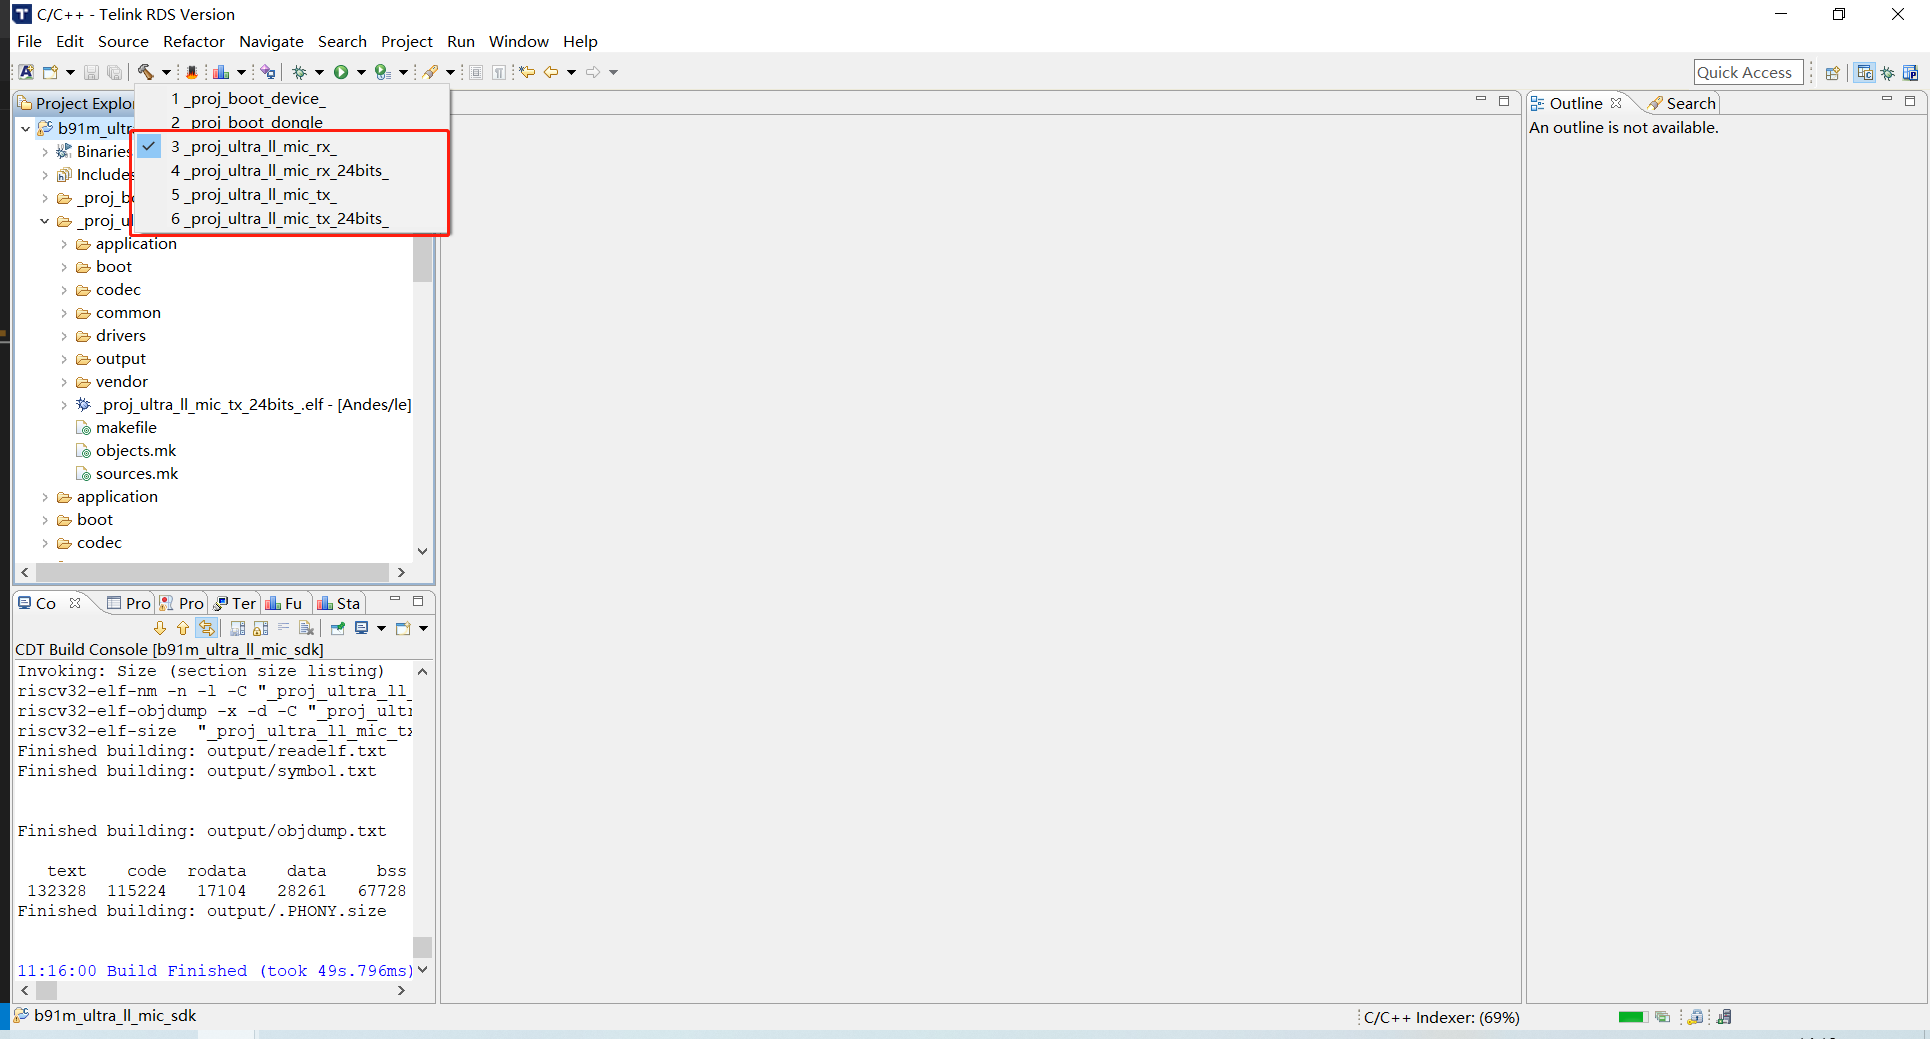
Task: Open the debug dropdown arrow
Action: (319, 72)
